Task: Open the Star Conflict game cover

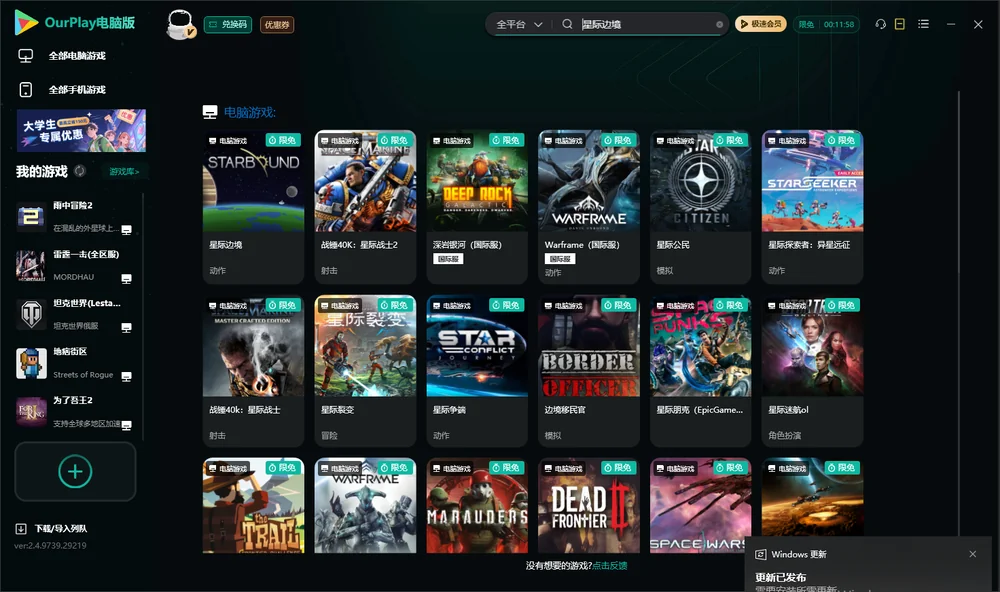Action: point(477,346)
